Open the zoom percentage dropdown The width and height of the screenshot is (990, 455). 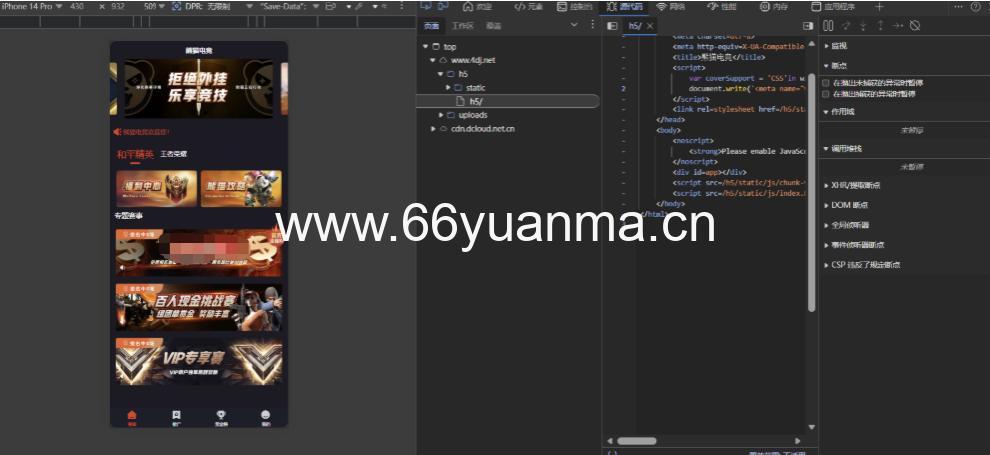click(x=154, y=6)
